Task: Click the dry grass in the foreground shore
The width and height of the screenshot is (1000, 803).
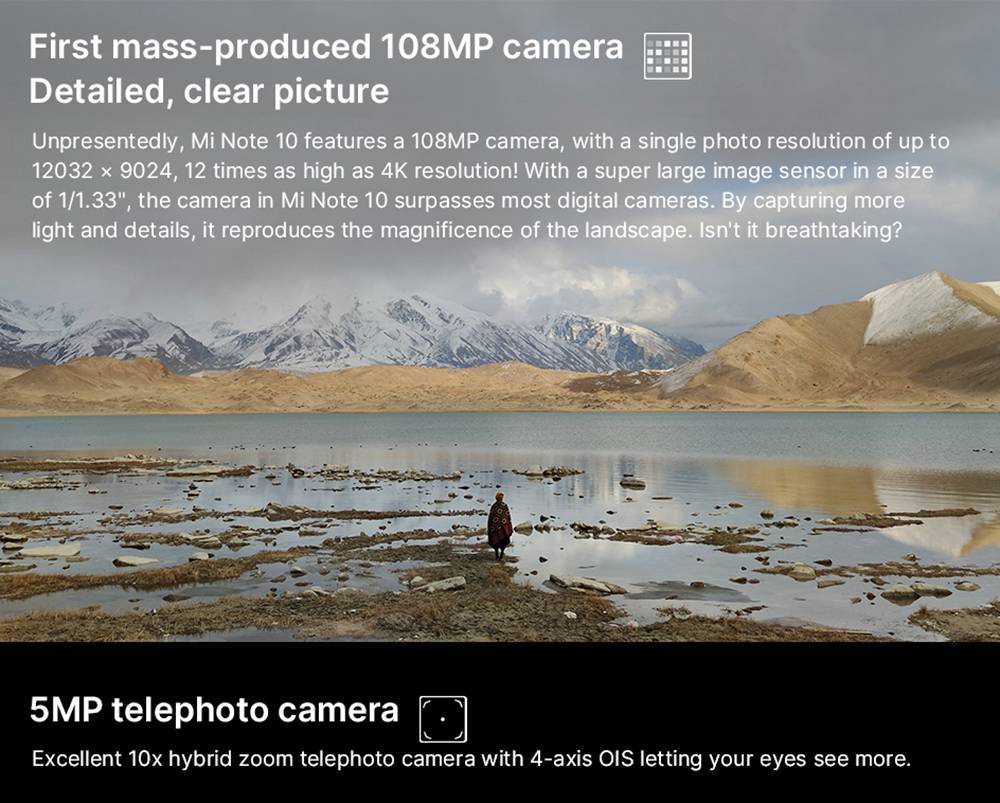Action: click(319, 612)
